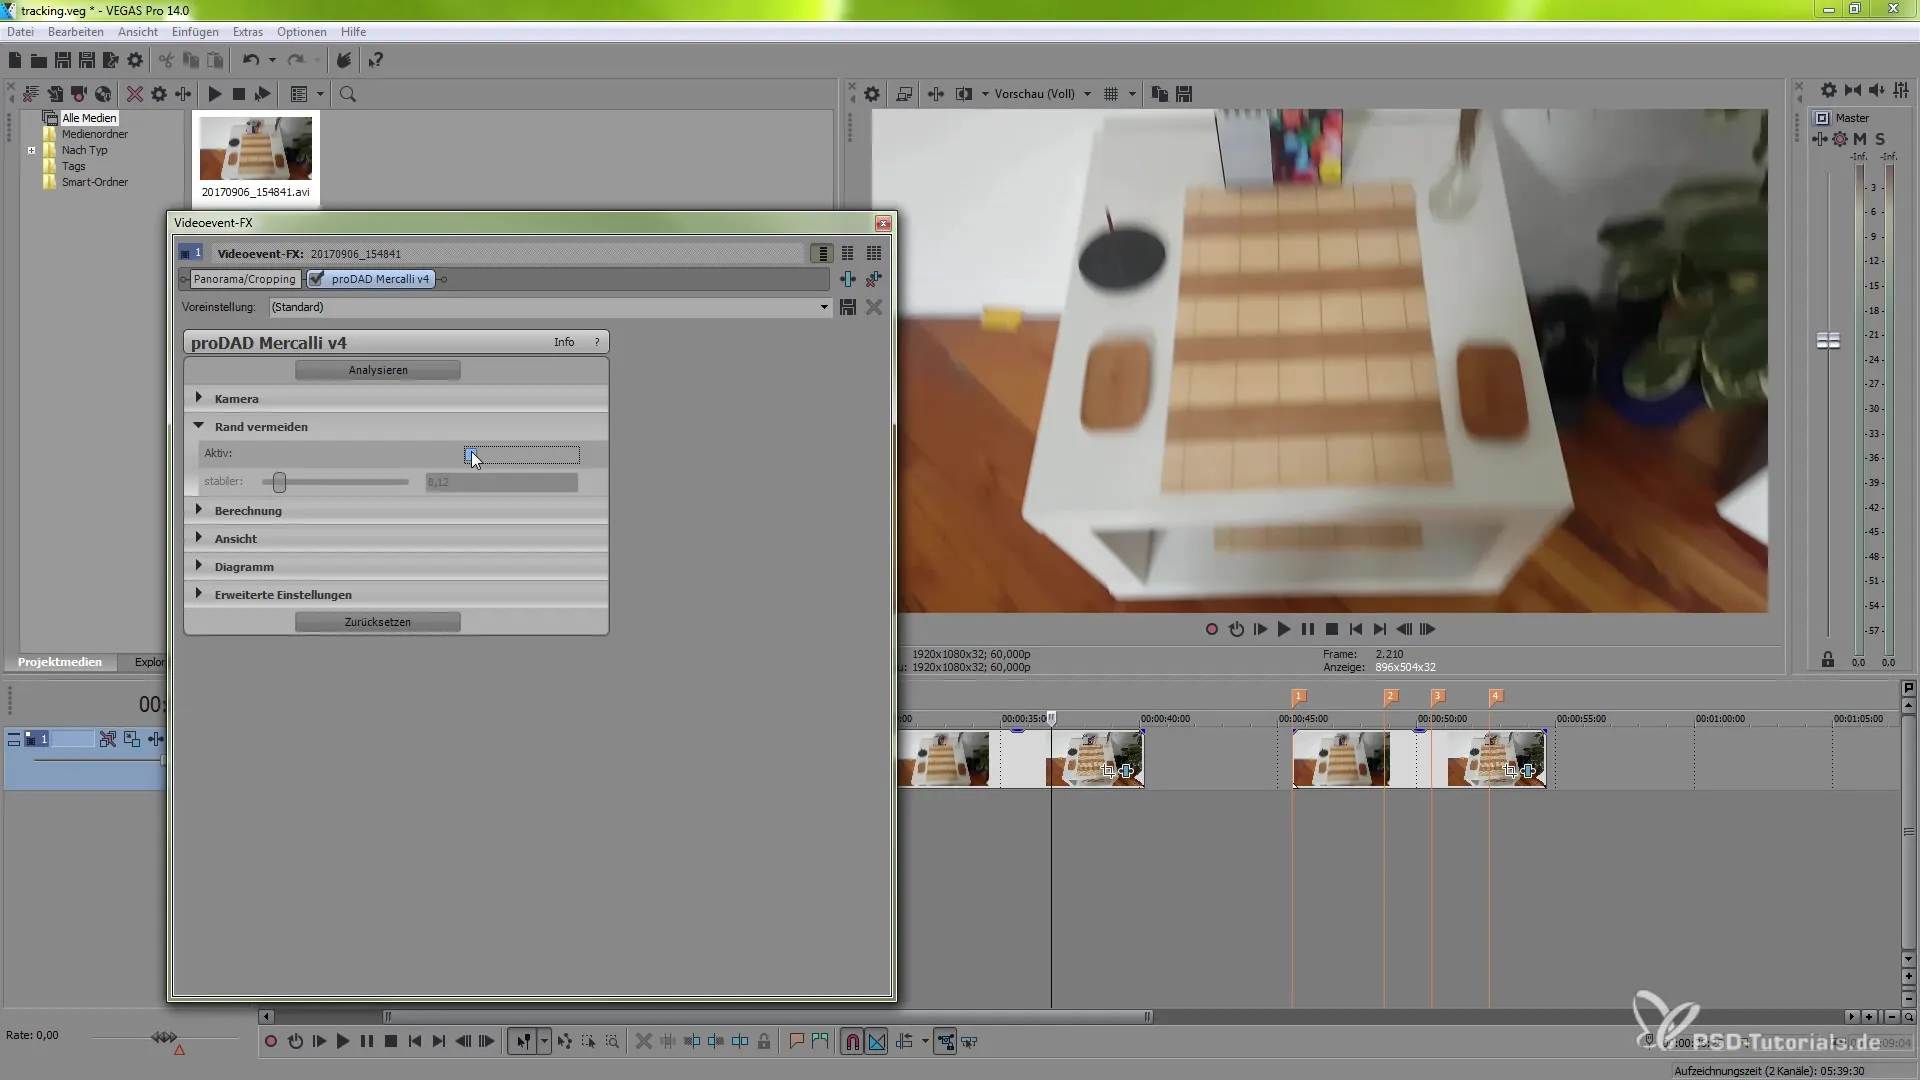Click the Mercalli help question mark
The image size is (1920, 1080).
pos(597,342)
